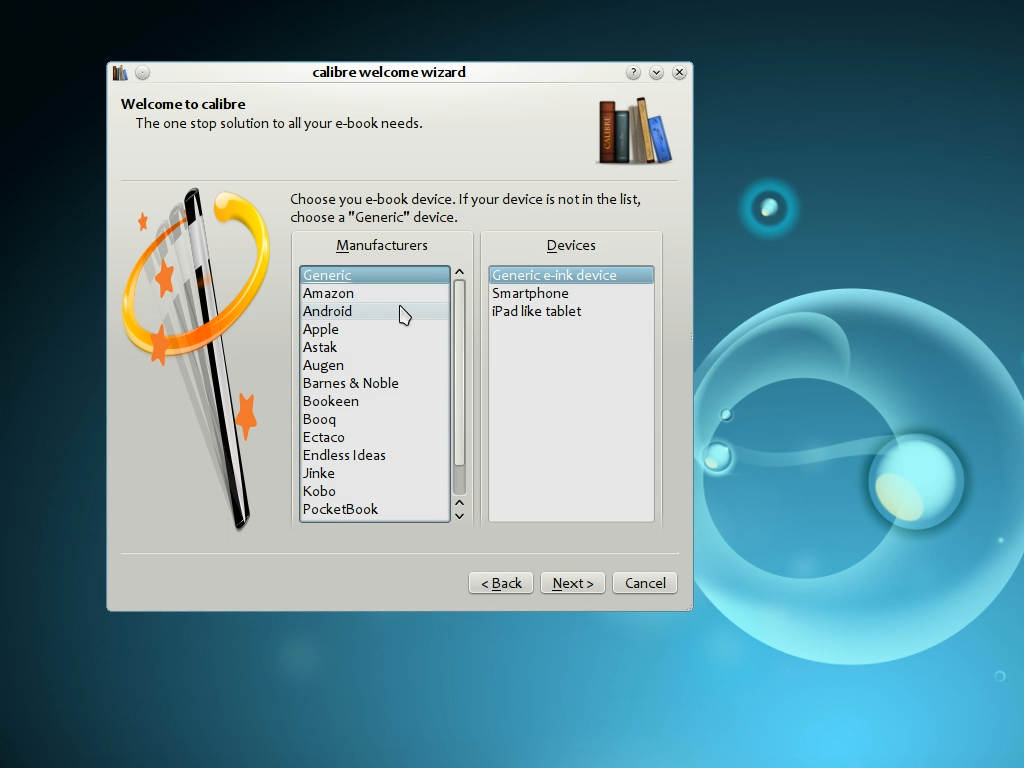
Task: Cancel the calibre welcome wizard
Action: pos(645,583)
